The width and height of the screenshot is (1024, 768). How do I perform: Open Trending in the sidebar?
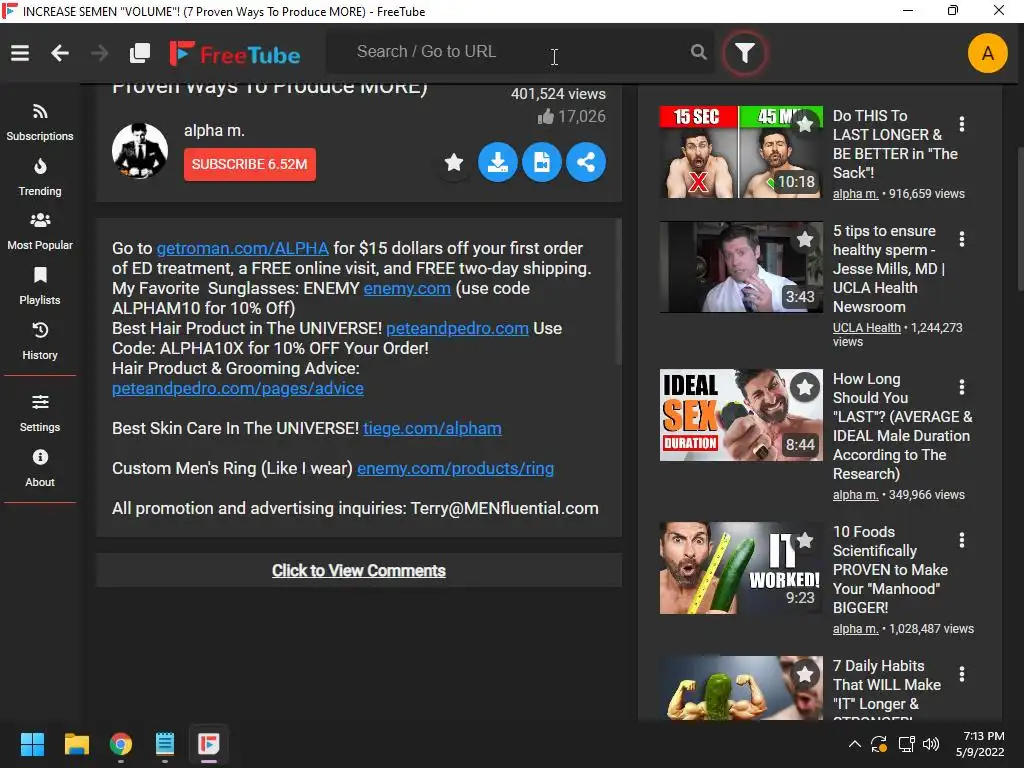(40, 178)
